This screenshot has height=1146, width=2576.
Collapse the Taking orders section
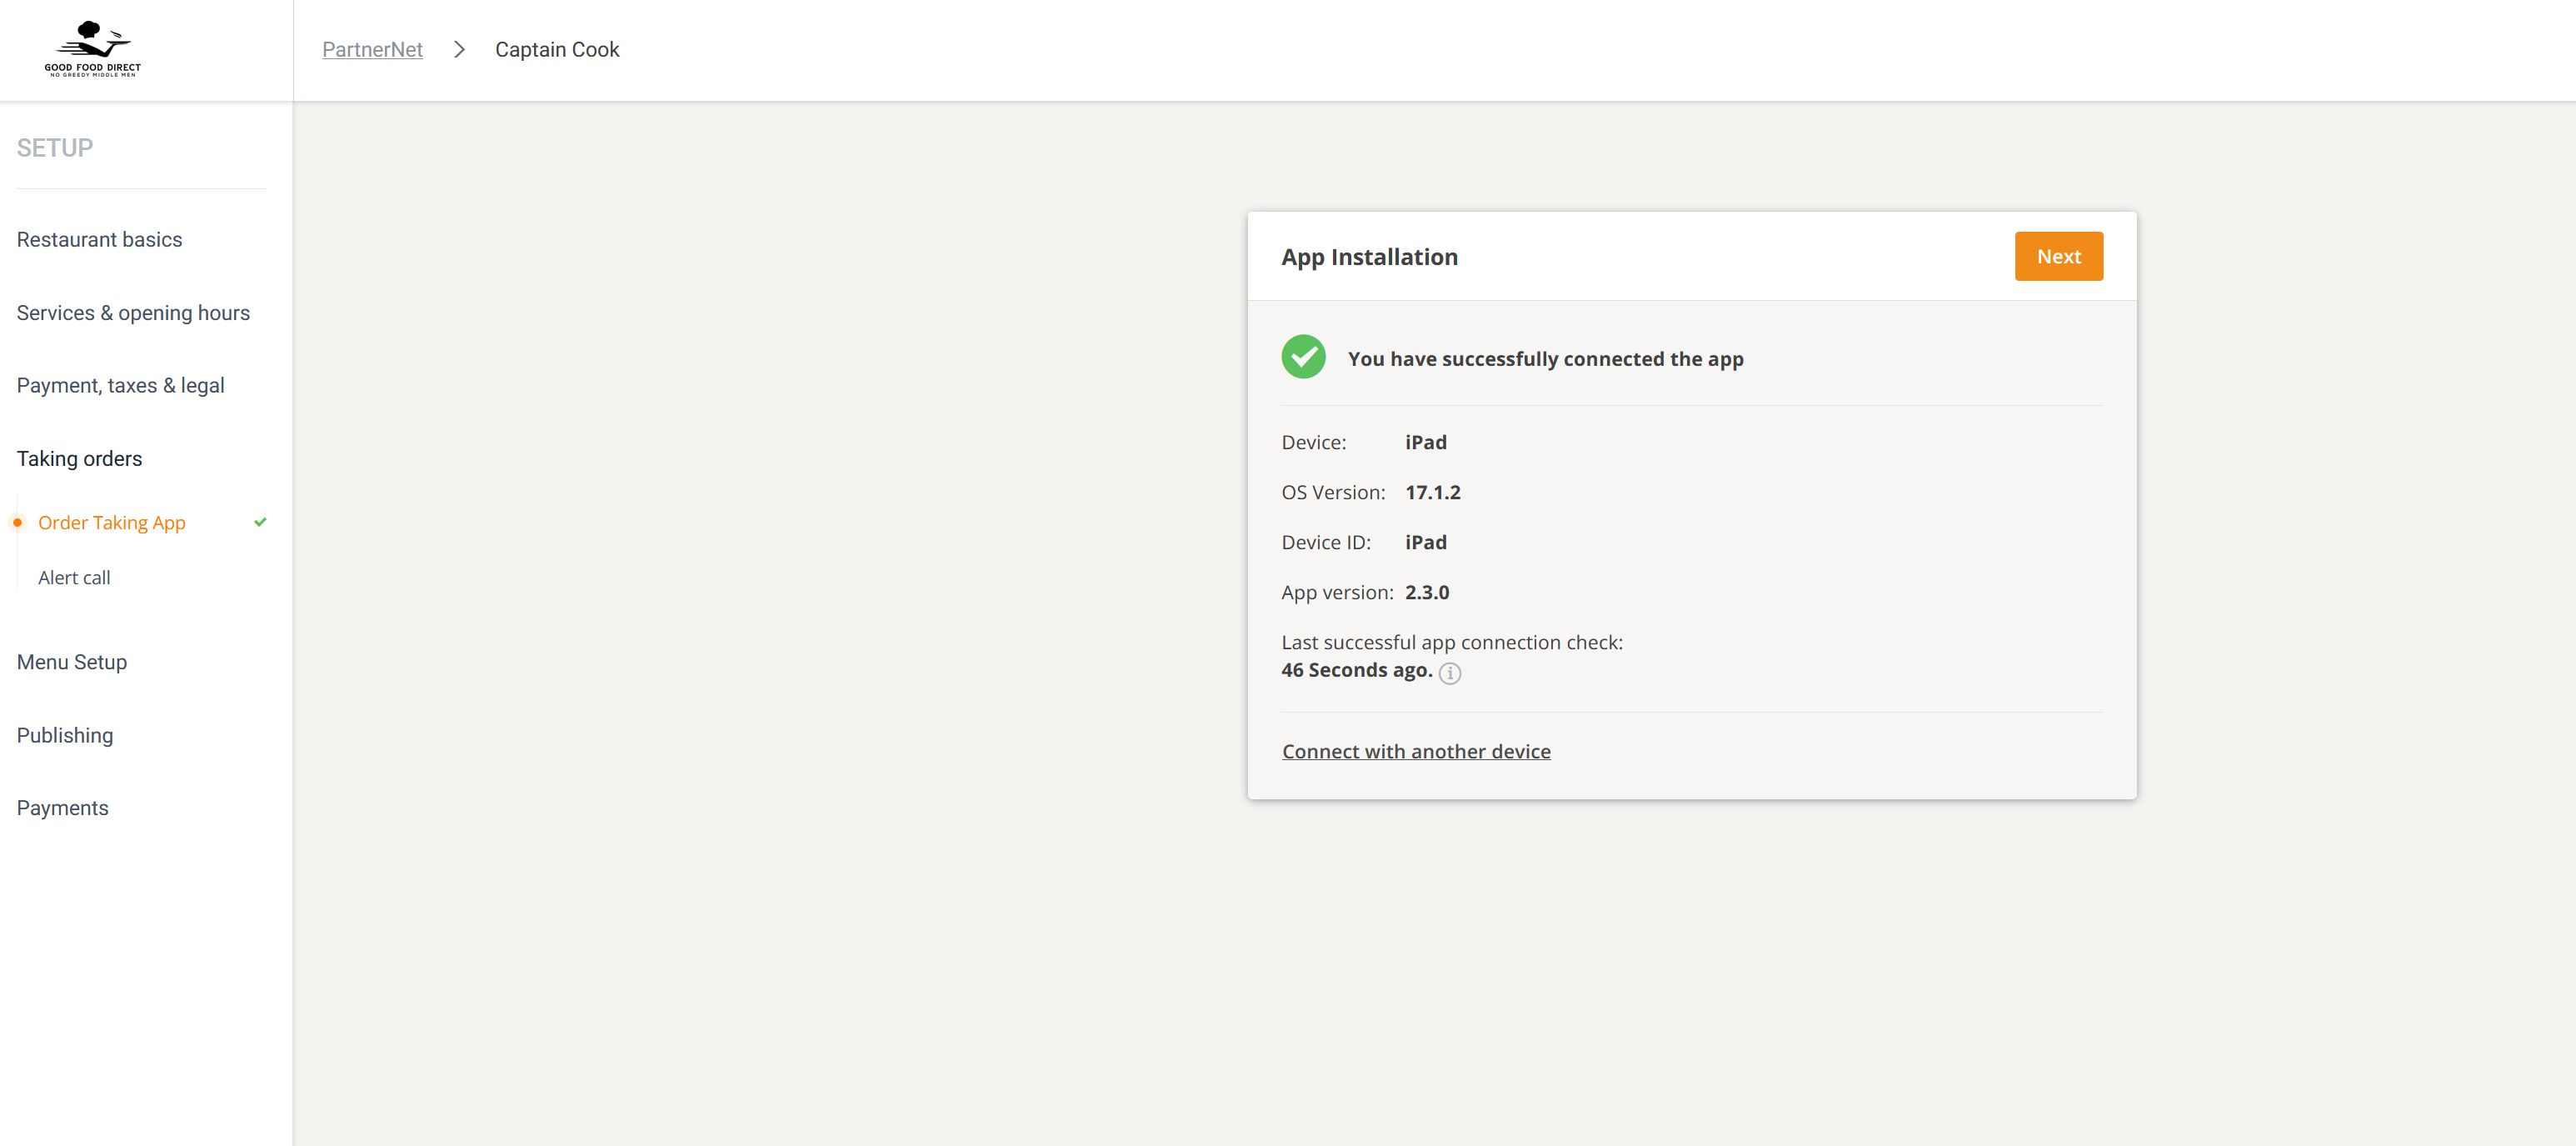click(79, 459)
